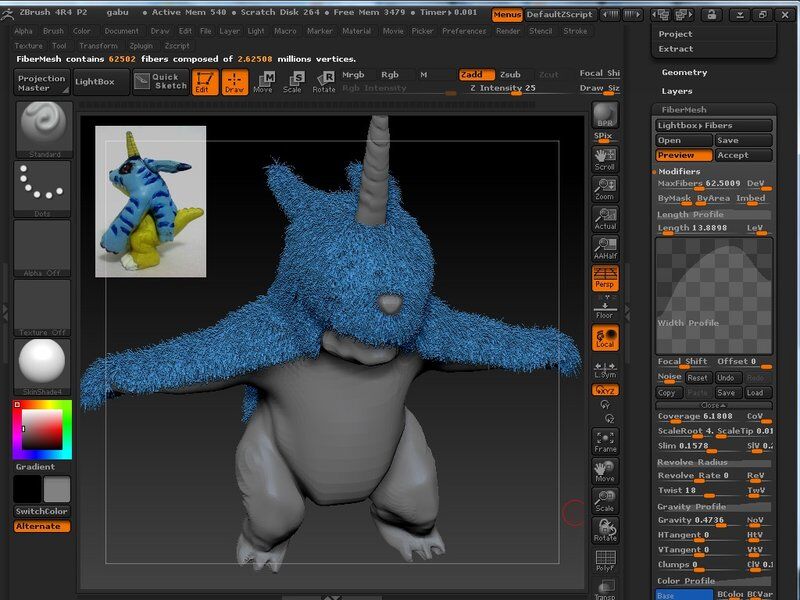Activate the Move transform icon
800x600 pixels.
pyautogui.click(x=264, y=82)
